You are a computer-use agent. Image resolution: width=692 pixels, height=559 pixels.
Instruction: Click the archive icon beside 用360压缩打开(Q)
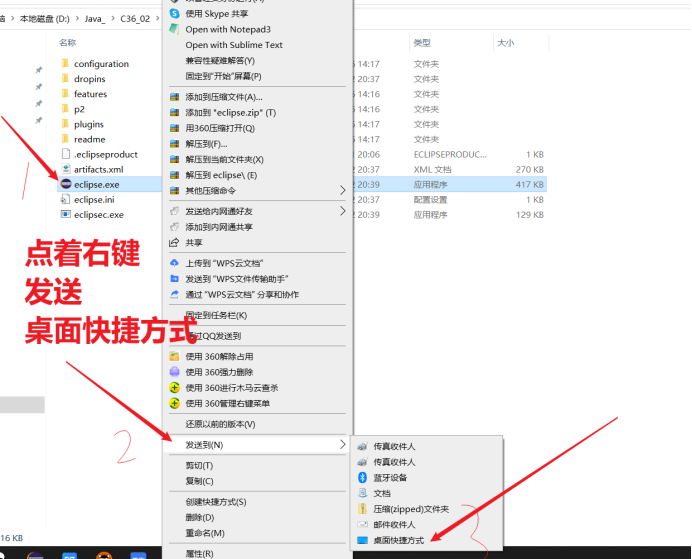pos(175,128)
